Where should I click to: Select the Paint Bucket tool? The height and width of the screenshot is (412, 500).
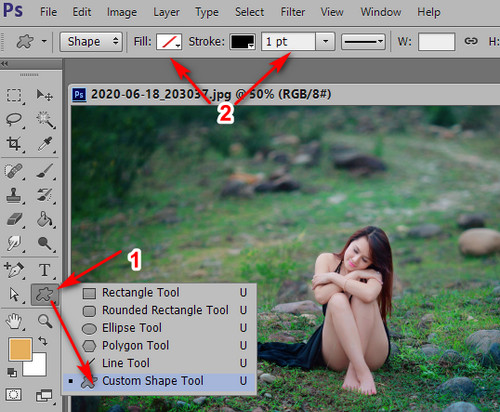point(45,220)
